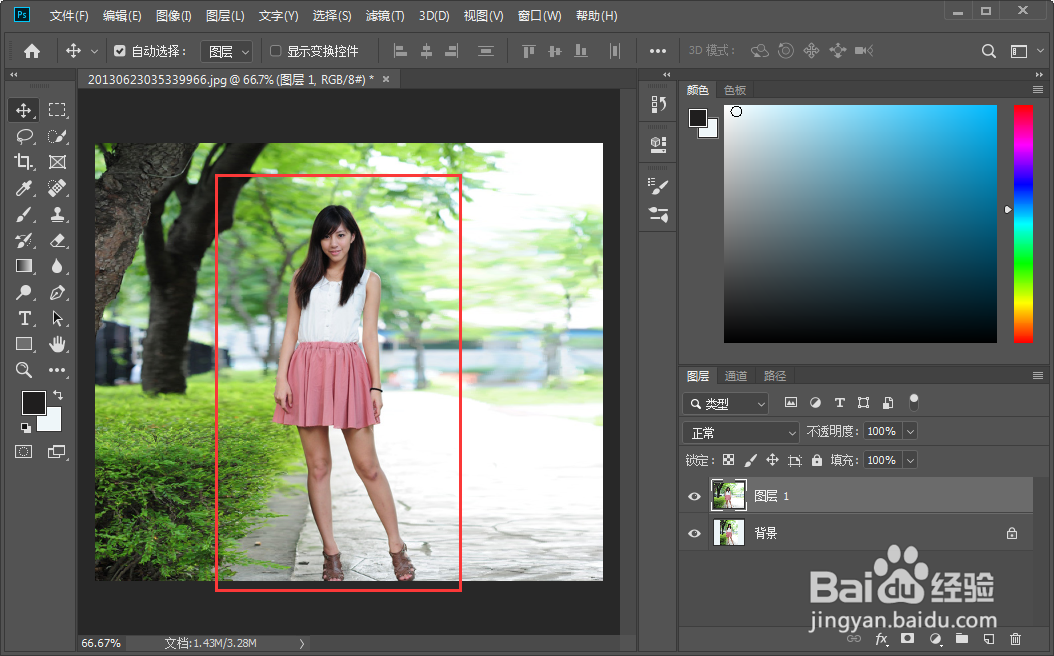
Task: Select the Crop tool
Action: 24,162
